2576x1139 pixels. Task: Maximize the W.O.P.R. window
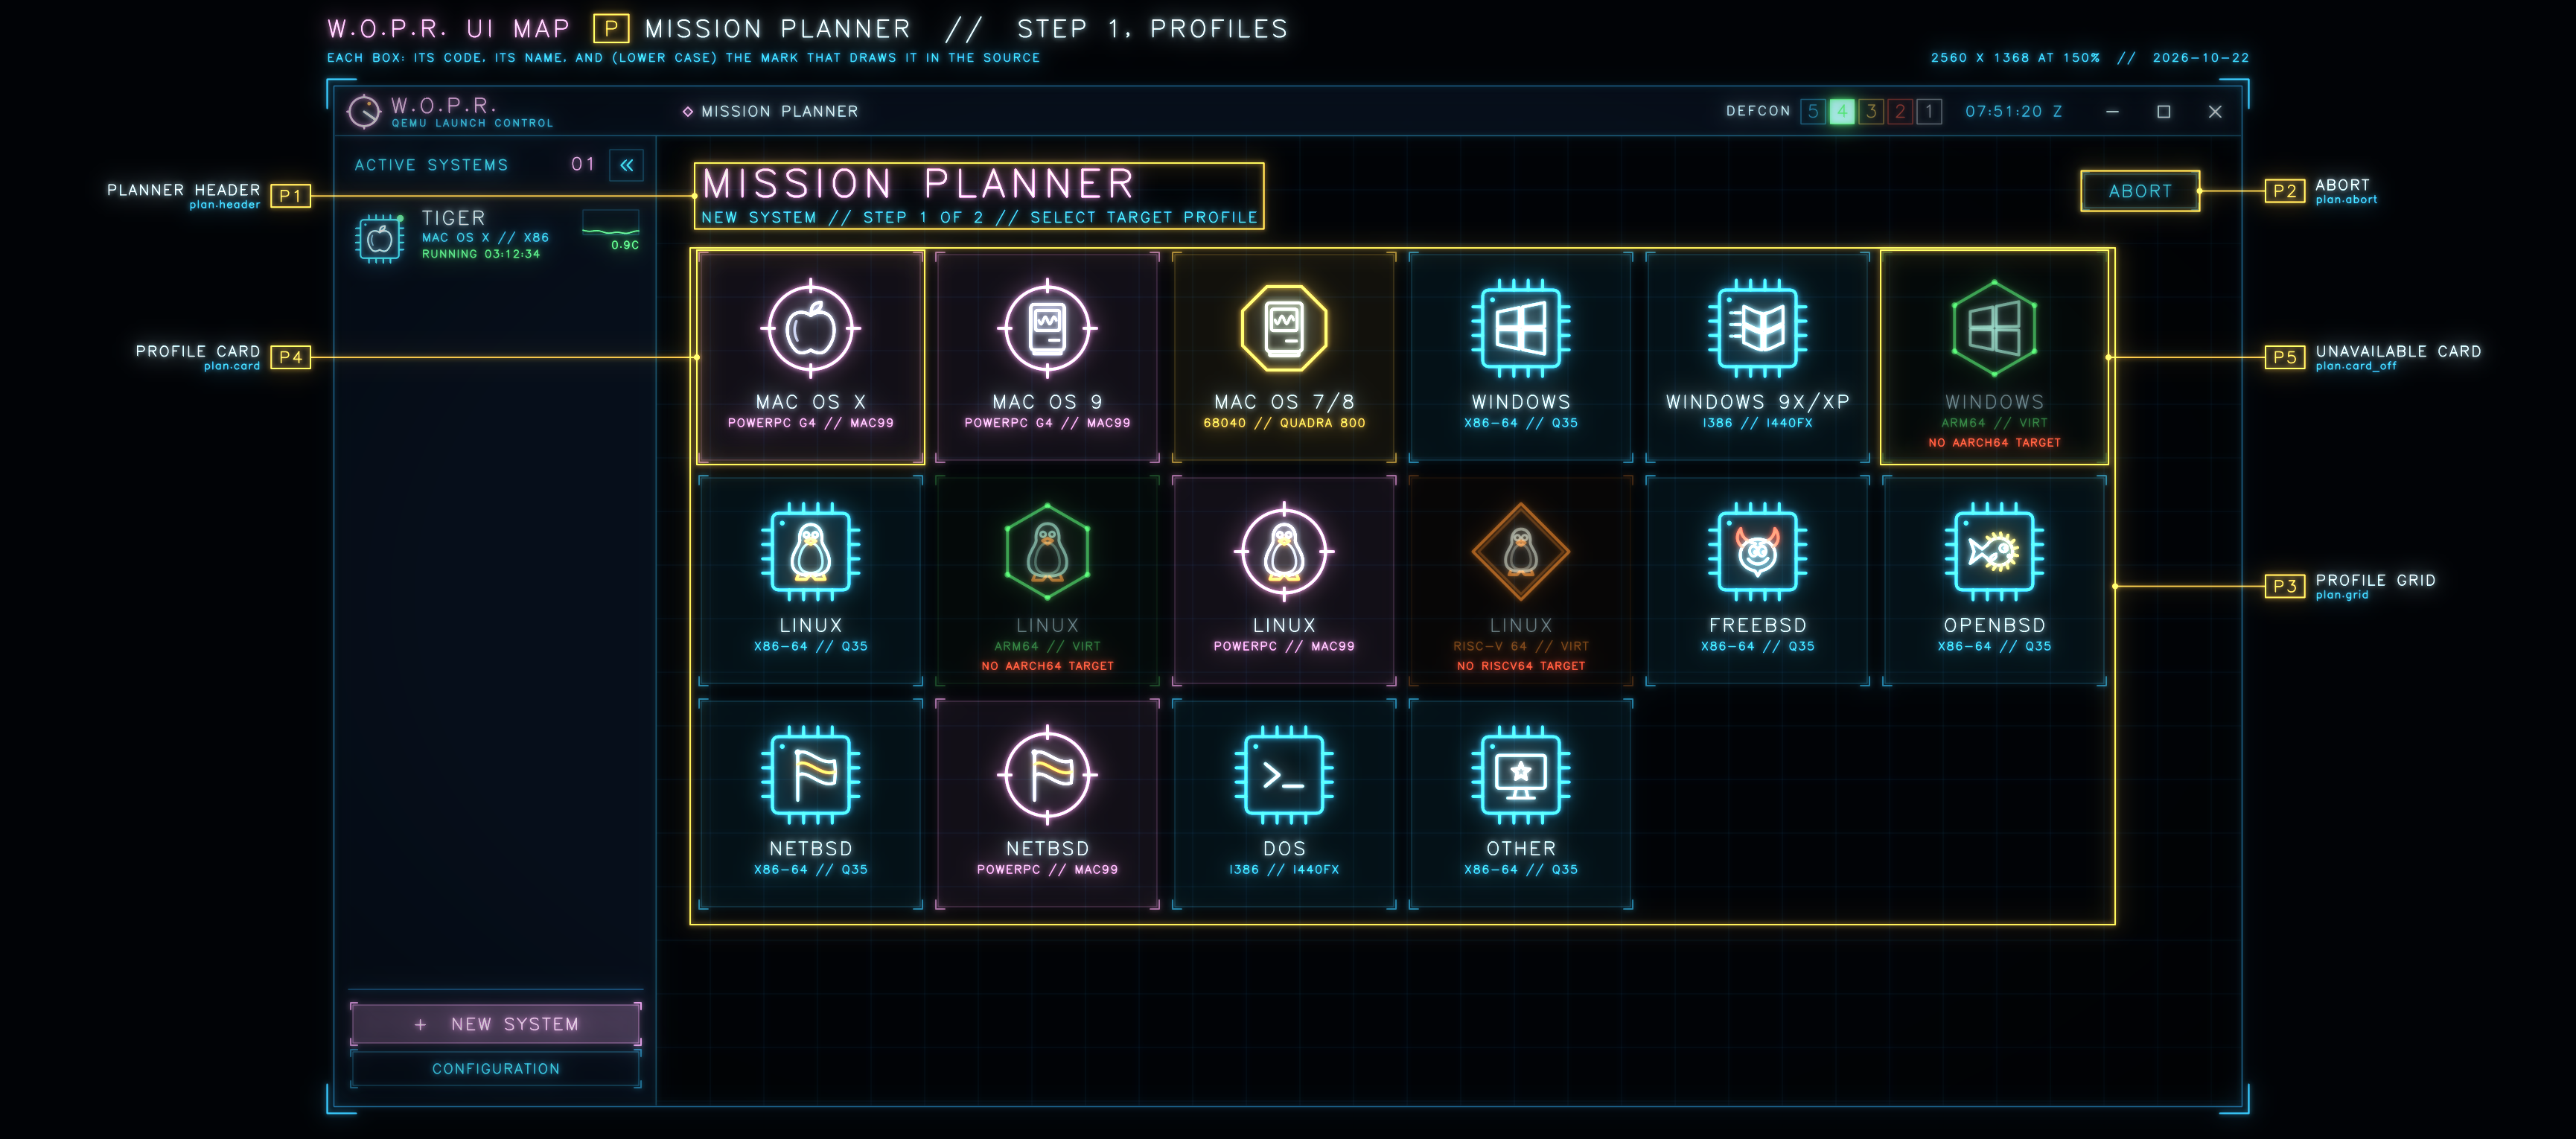click(2163, 111)
